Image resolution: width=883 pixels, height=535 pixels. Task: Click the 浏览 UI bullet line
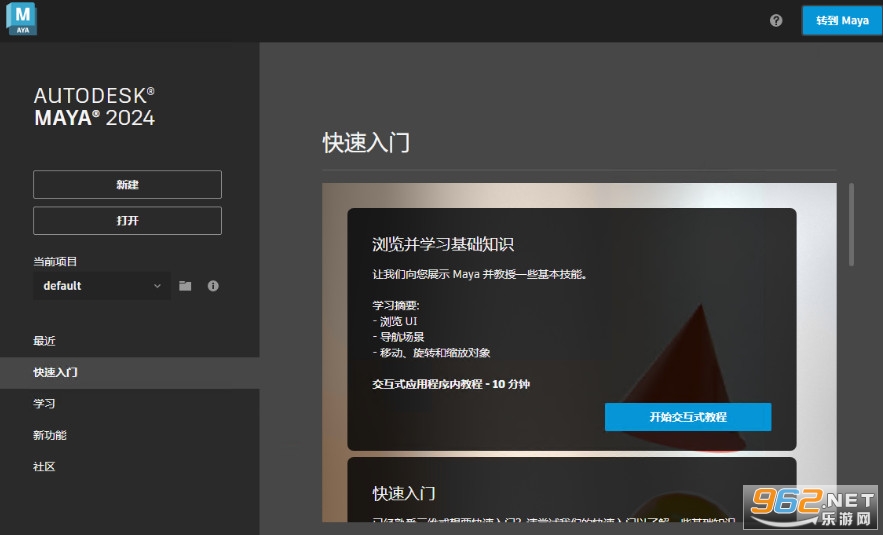tap(395, 321)
